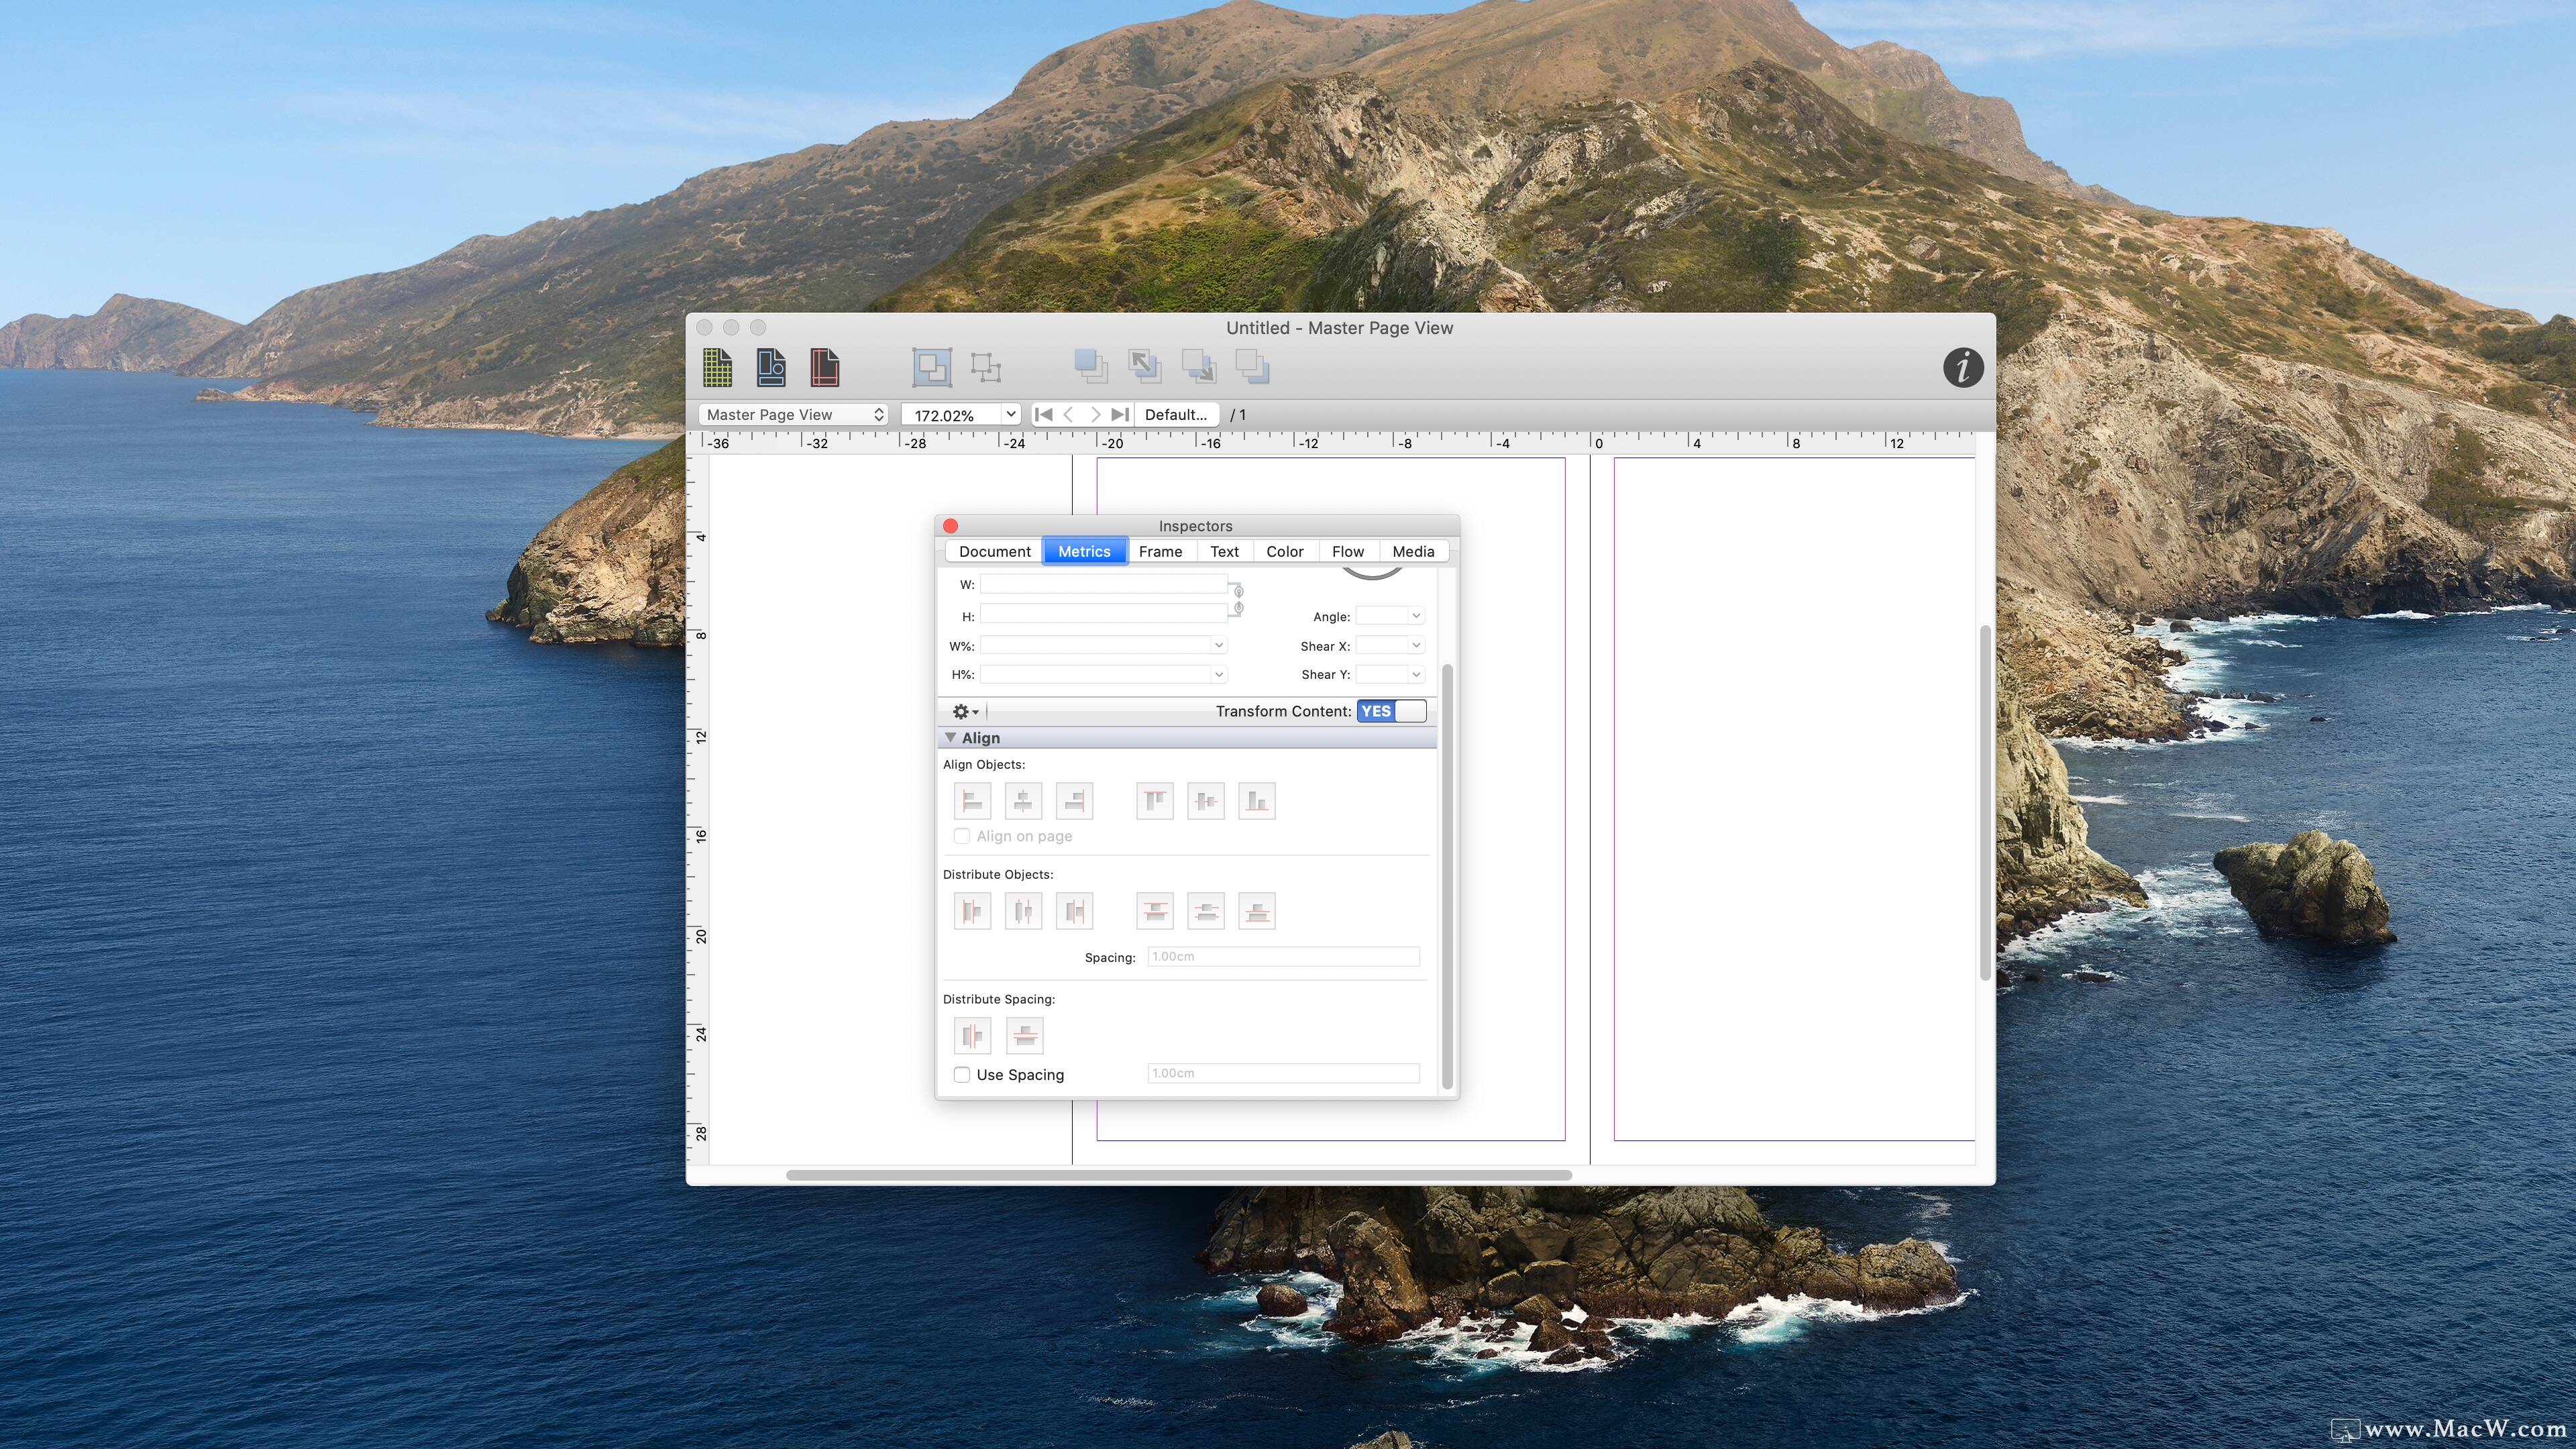
Task: Switch to the Media inspector tab
Action: point(1413,551)
